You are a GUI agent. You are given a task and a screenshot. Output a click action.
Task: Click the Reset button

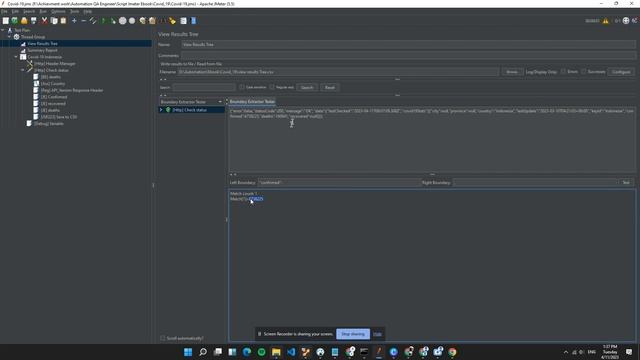330,87
